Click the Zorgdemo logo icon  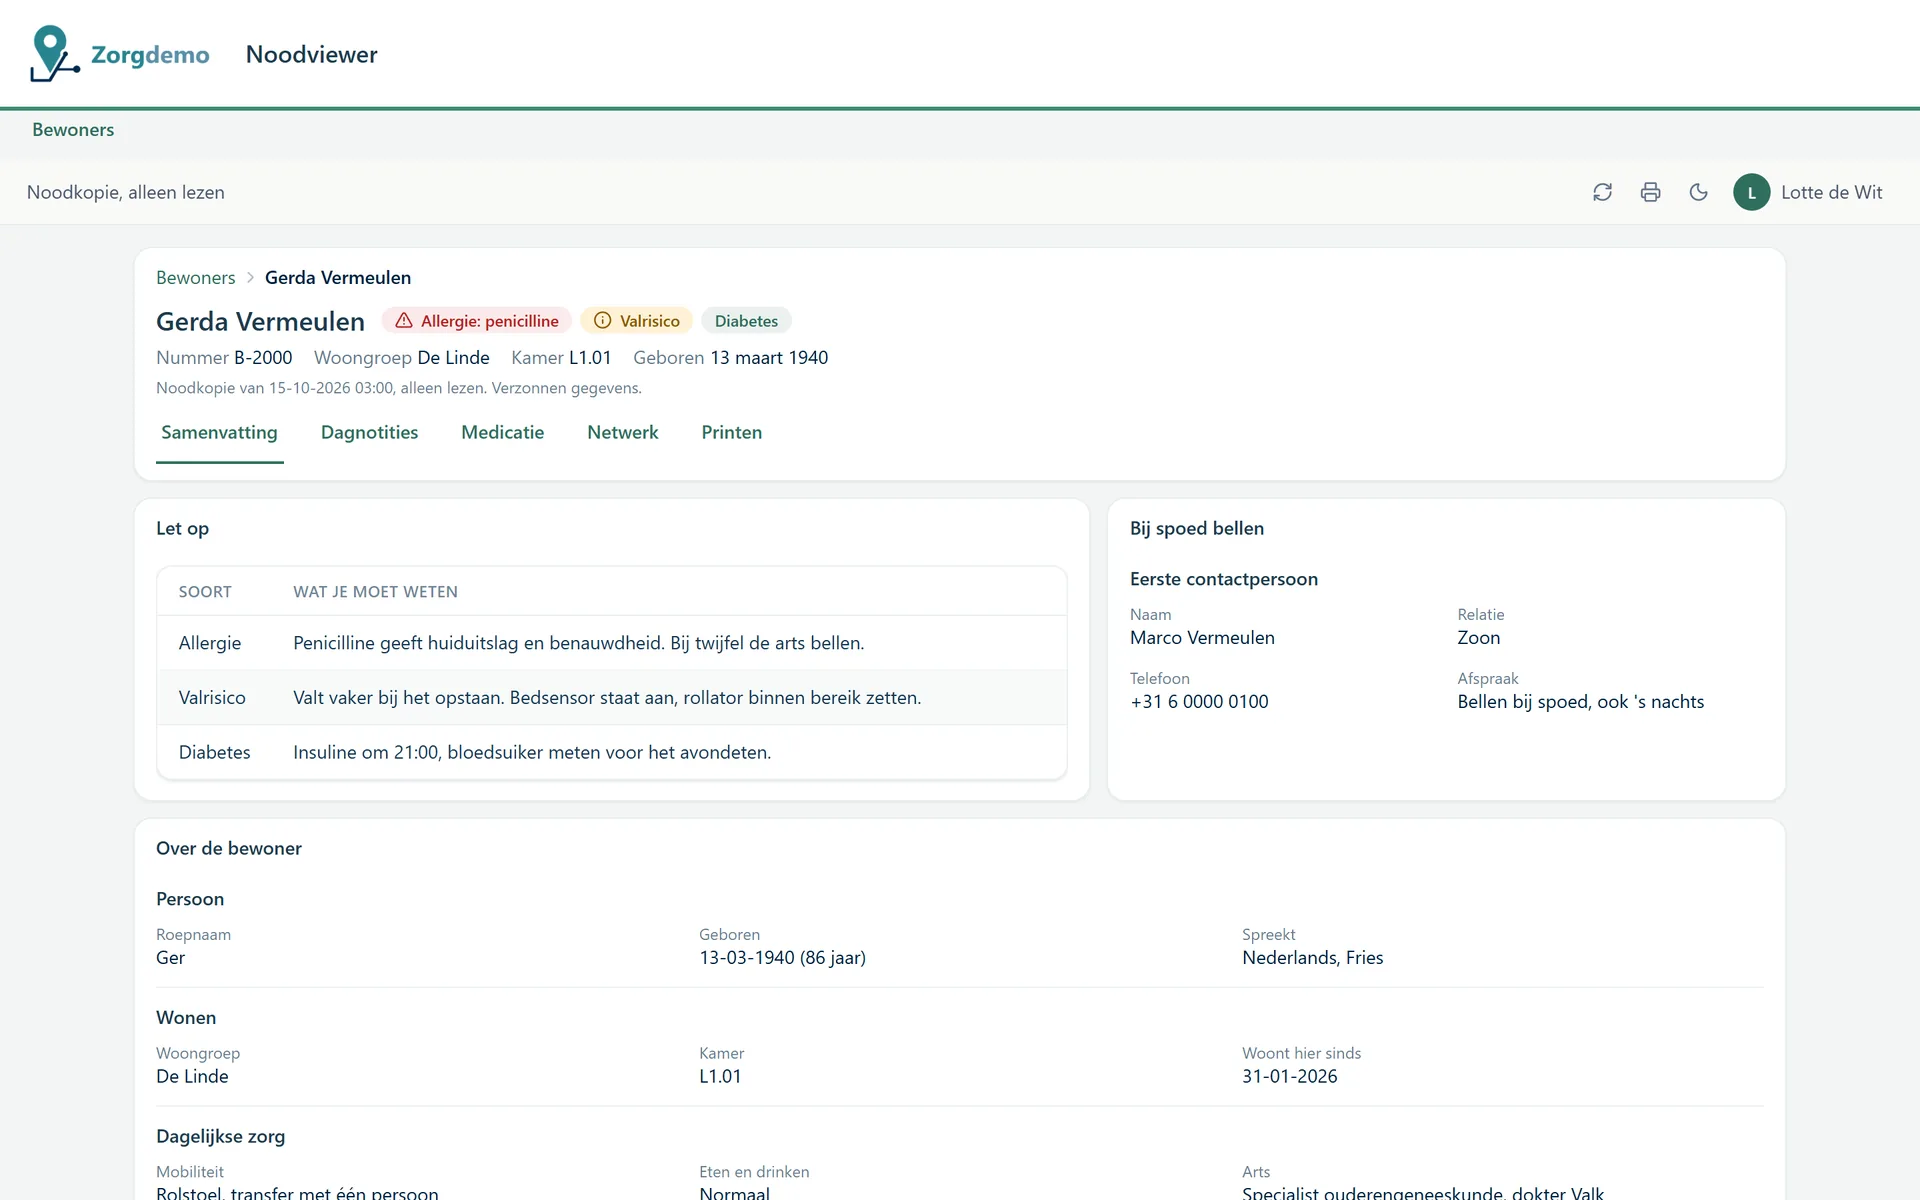pos(55,53)
